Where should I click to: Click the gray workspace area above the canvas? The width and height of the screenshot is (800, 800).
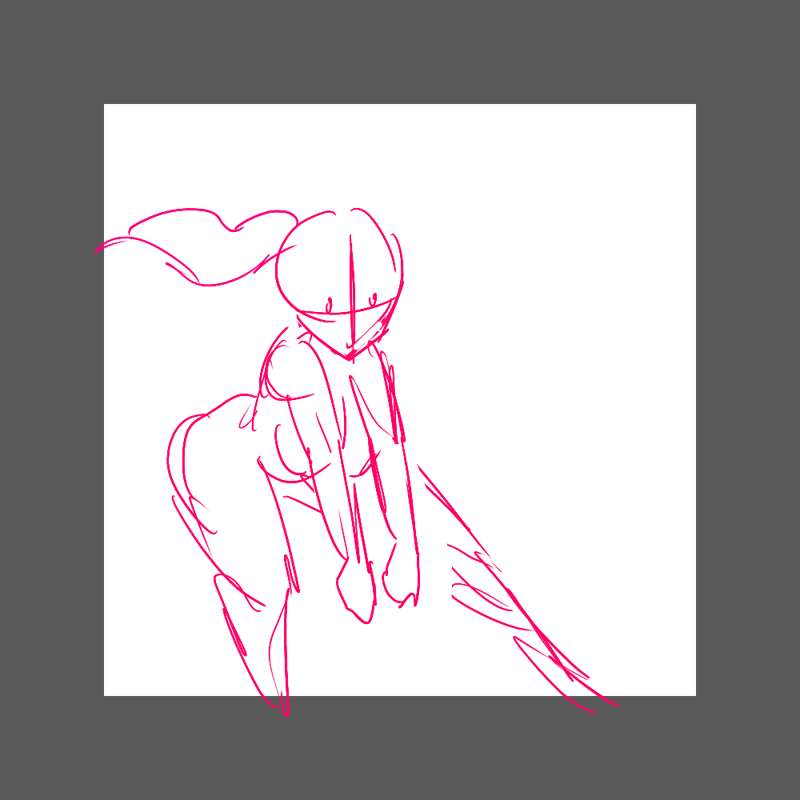400,50
